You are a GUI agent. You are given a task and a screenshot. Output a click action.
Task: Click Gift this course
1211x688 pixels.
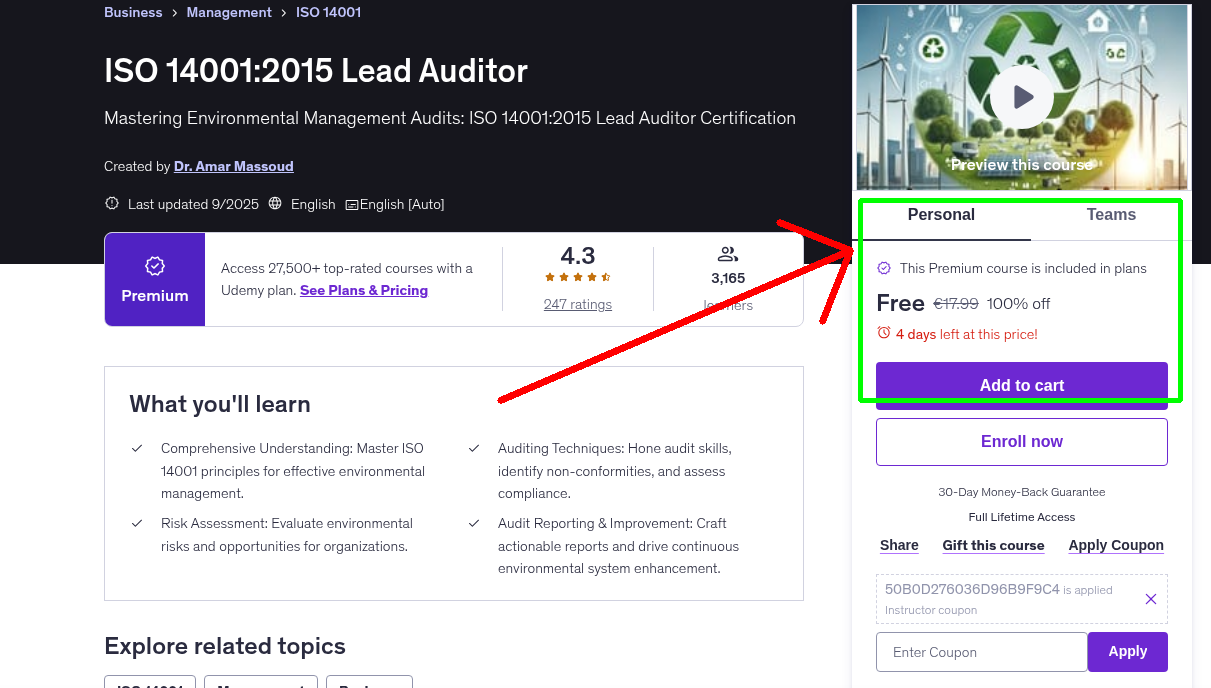point(993,545)
